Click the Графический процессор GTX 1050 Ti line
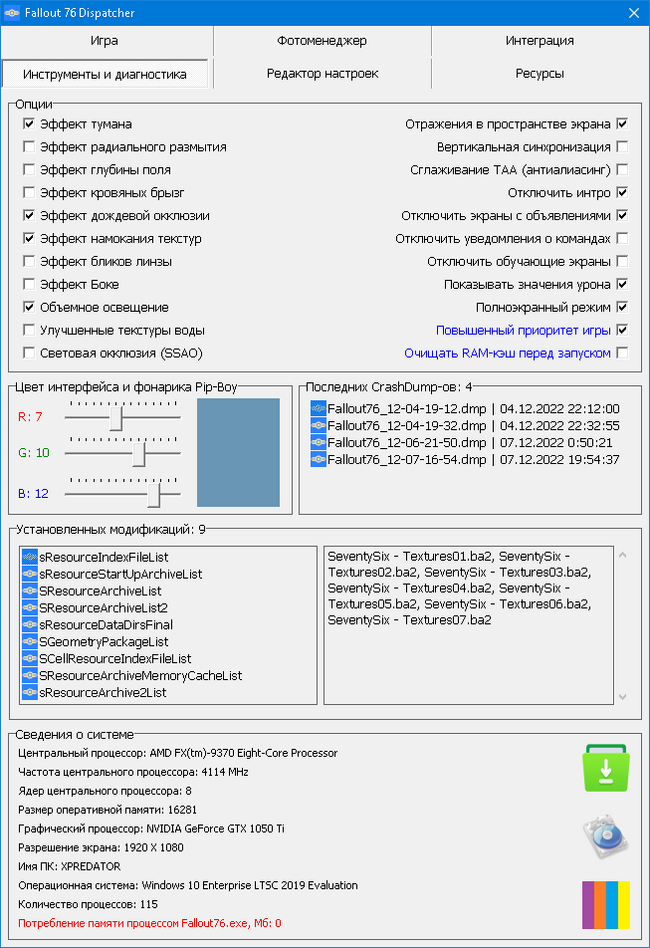The image size is (650, 948). 151,828
